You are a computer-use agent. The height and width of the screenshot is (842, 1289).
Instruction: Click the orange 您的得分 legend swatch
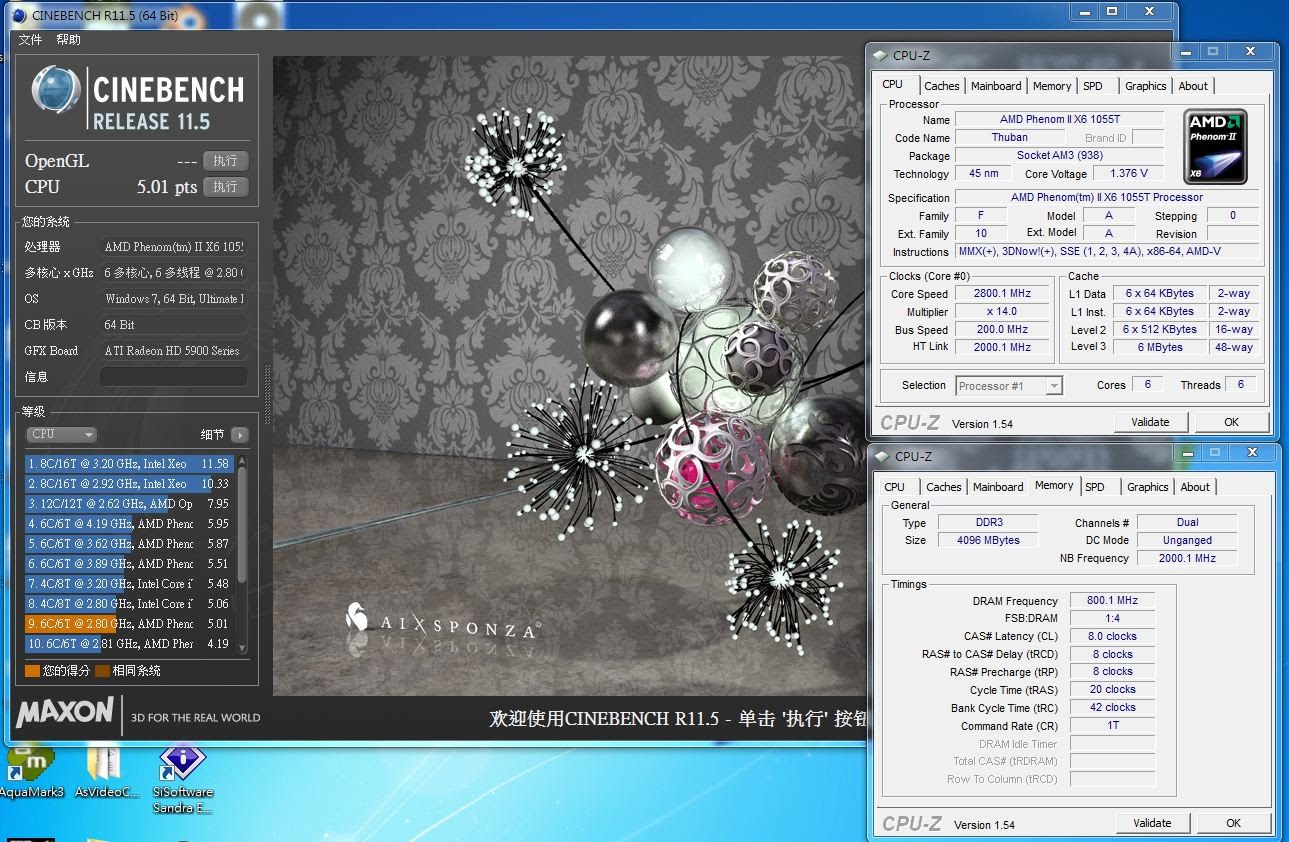[32, 671]
